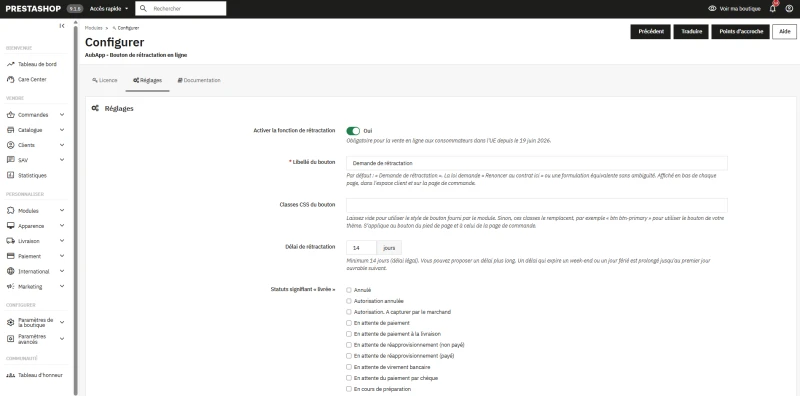
Task: Click the Points d'accroche button
Action: [741, 32]
